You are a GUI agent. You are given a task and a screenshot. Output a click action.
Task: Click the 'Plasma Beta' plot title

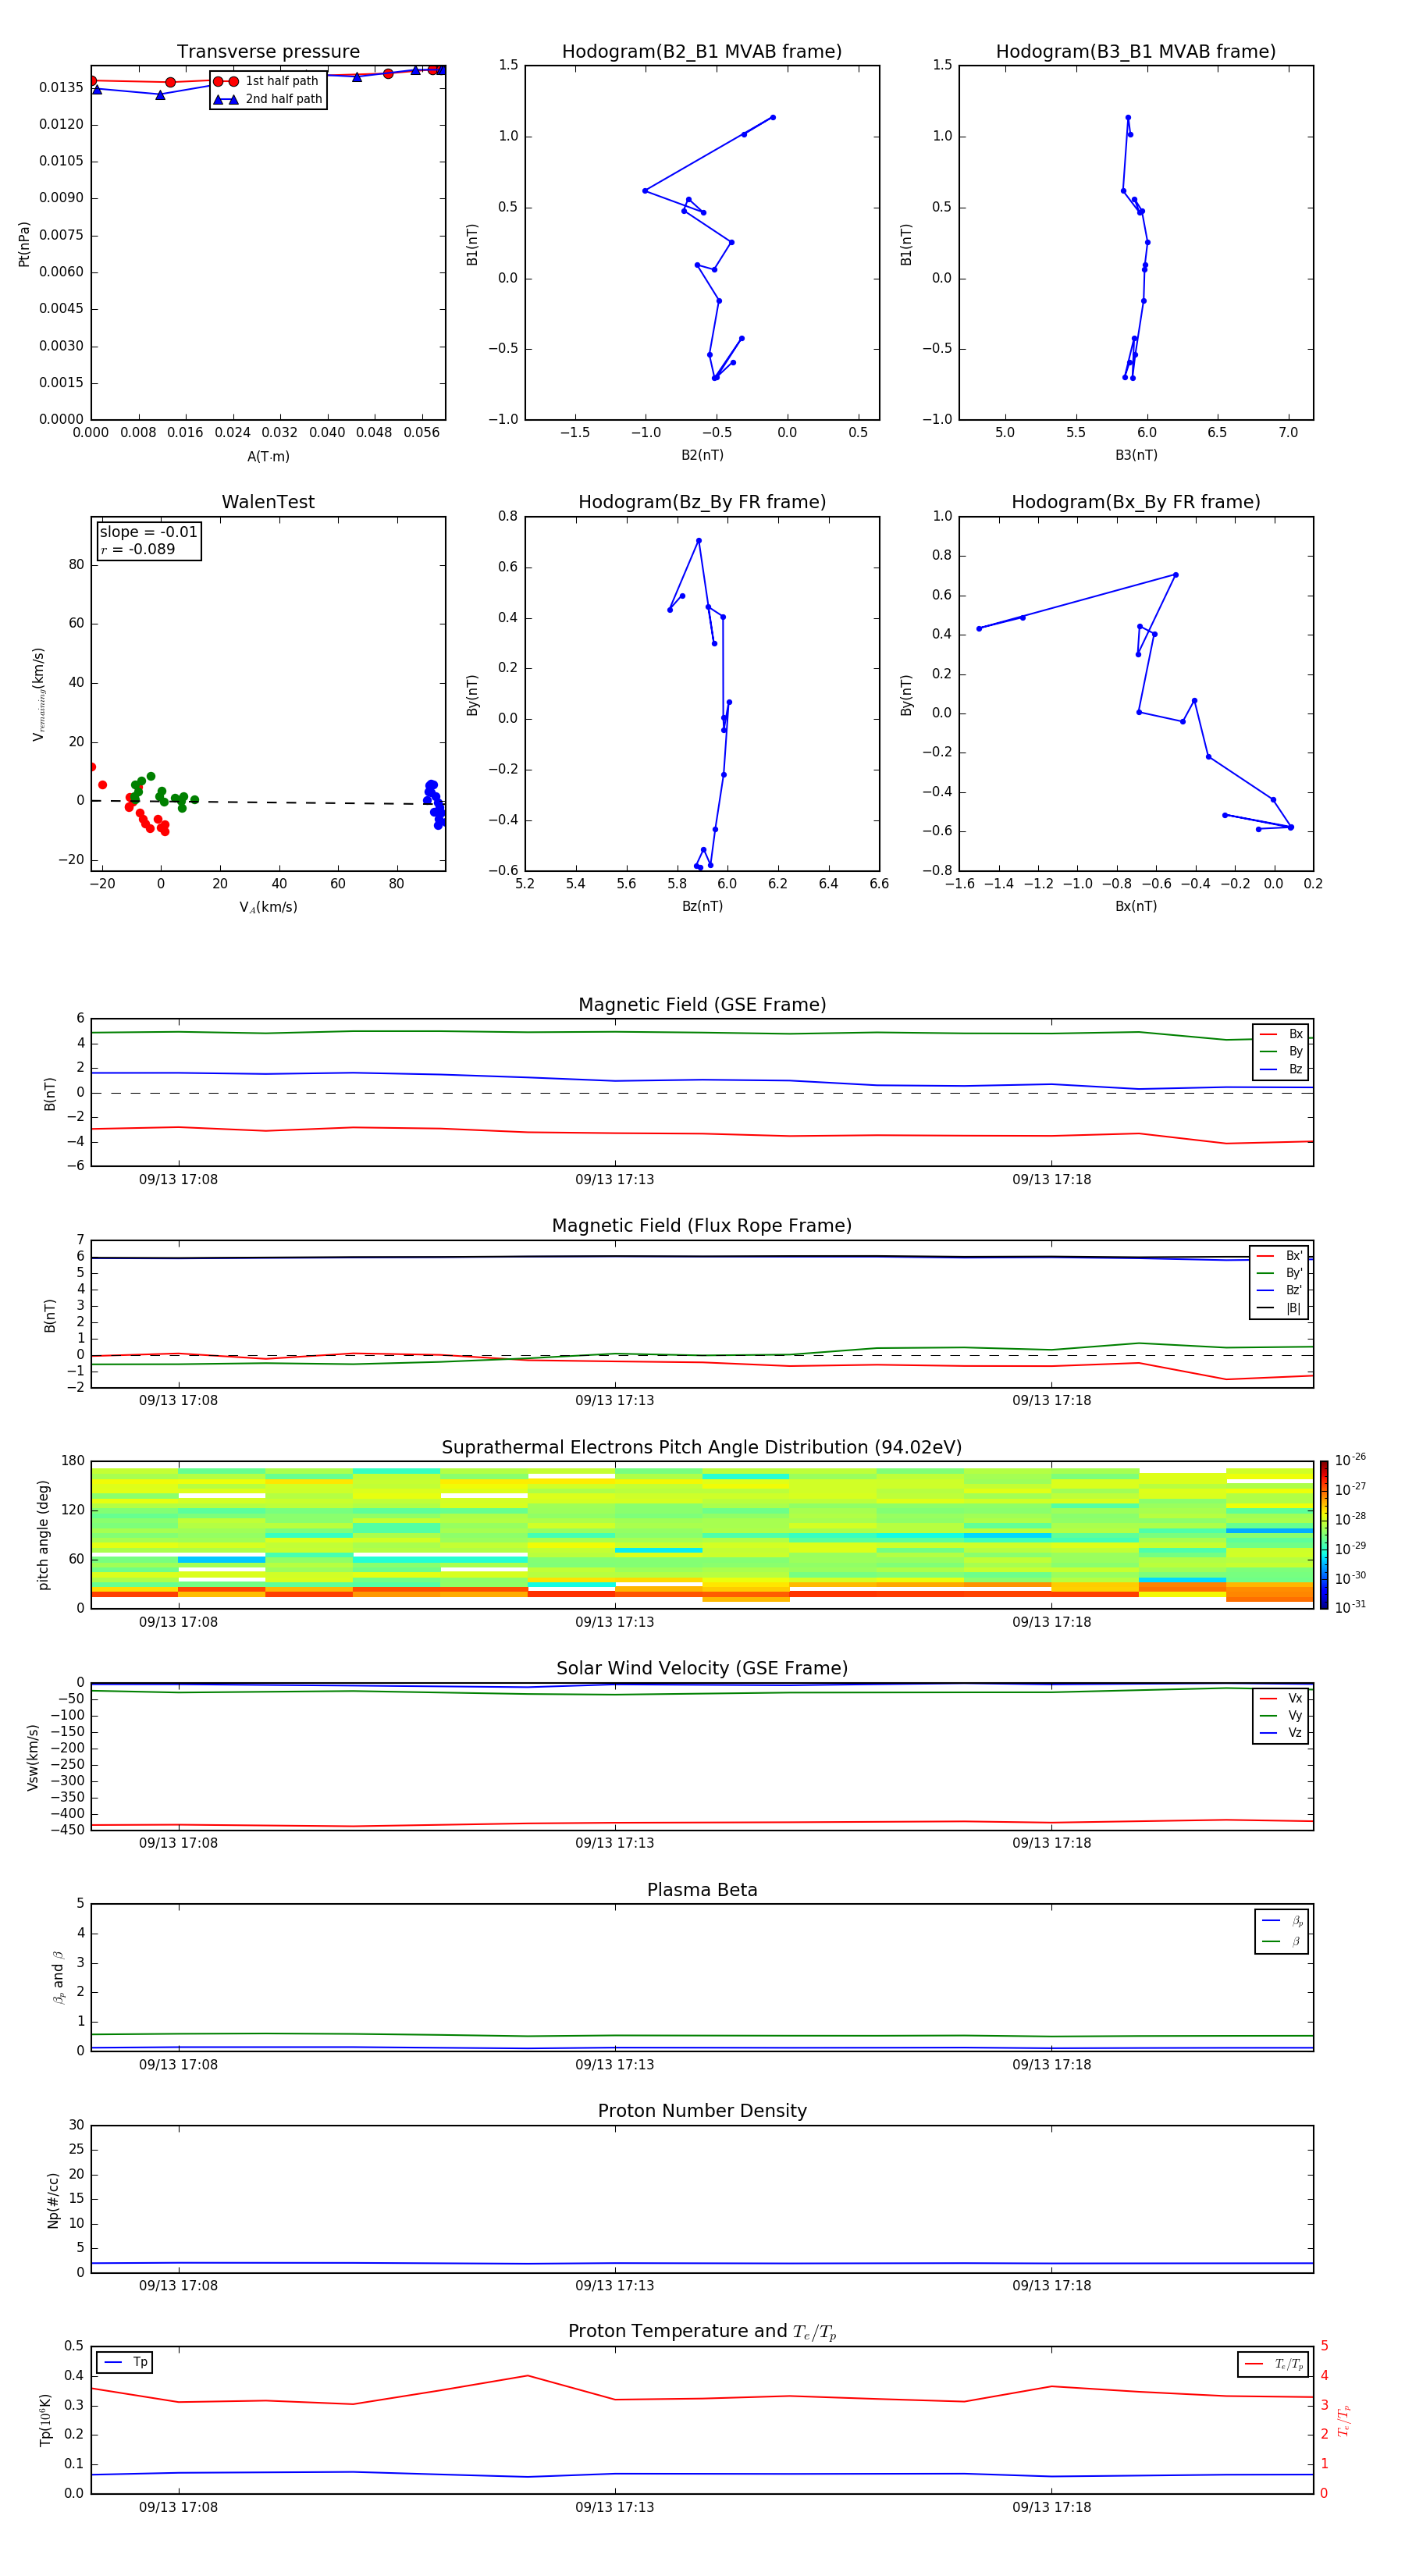pos(702,1890)
